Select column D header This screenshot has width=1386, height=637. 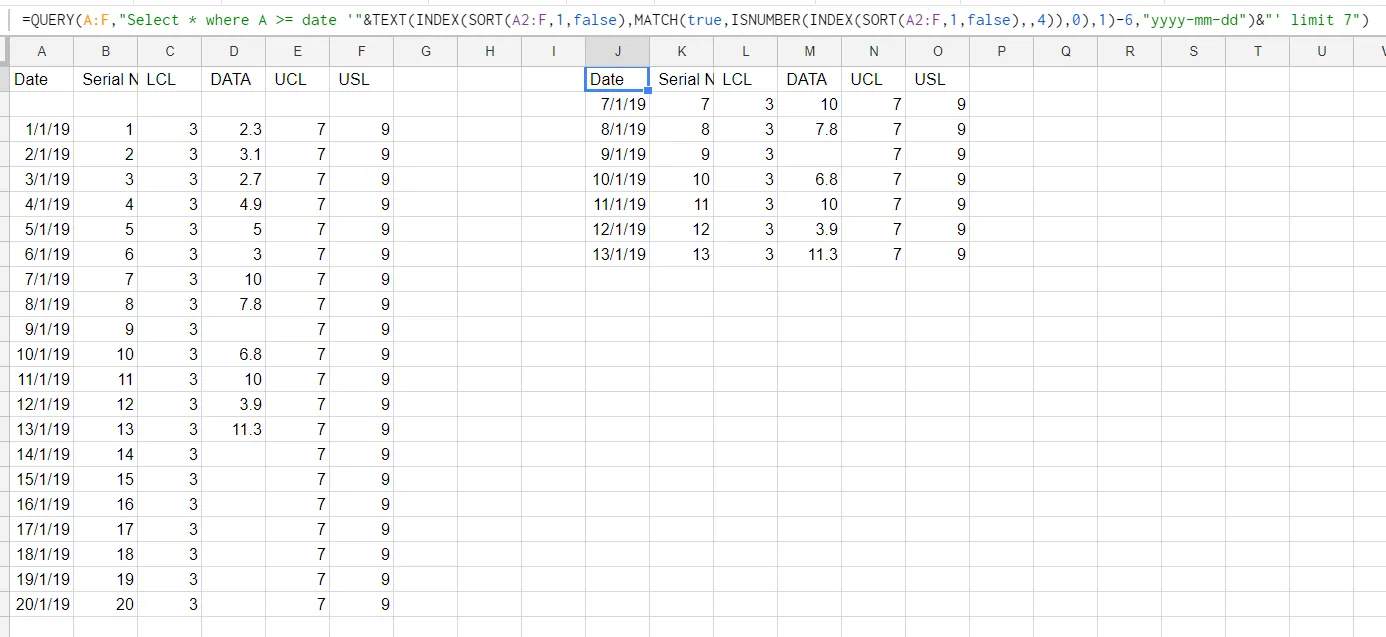(x=234, y=51)
